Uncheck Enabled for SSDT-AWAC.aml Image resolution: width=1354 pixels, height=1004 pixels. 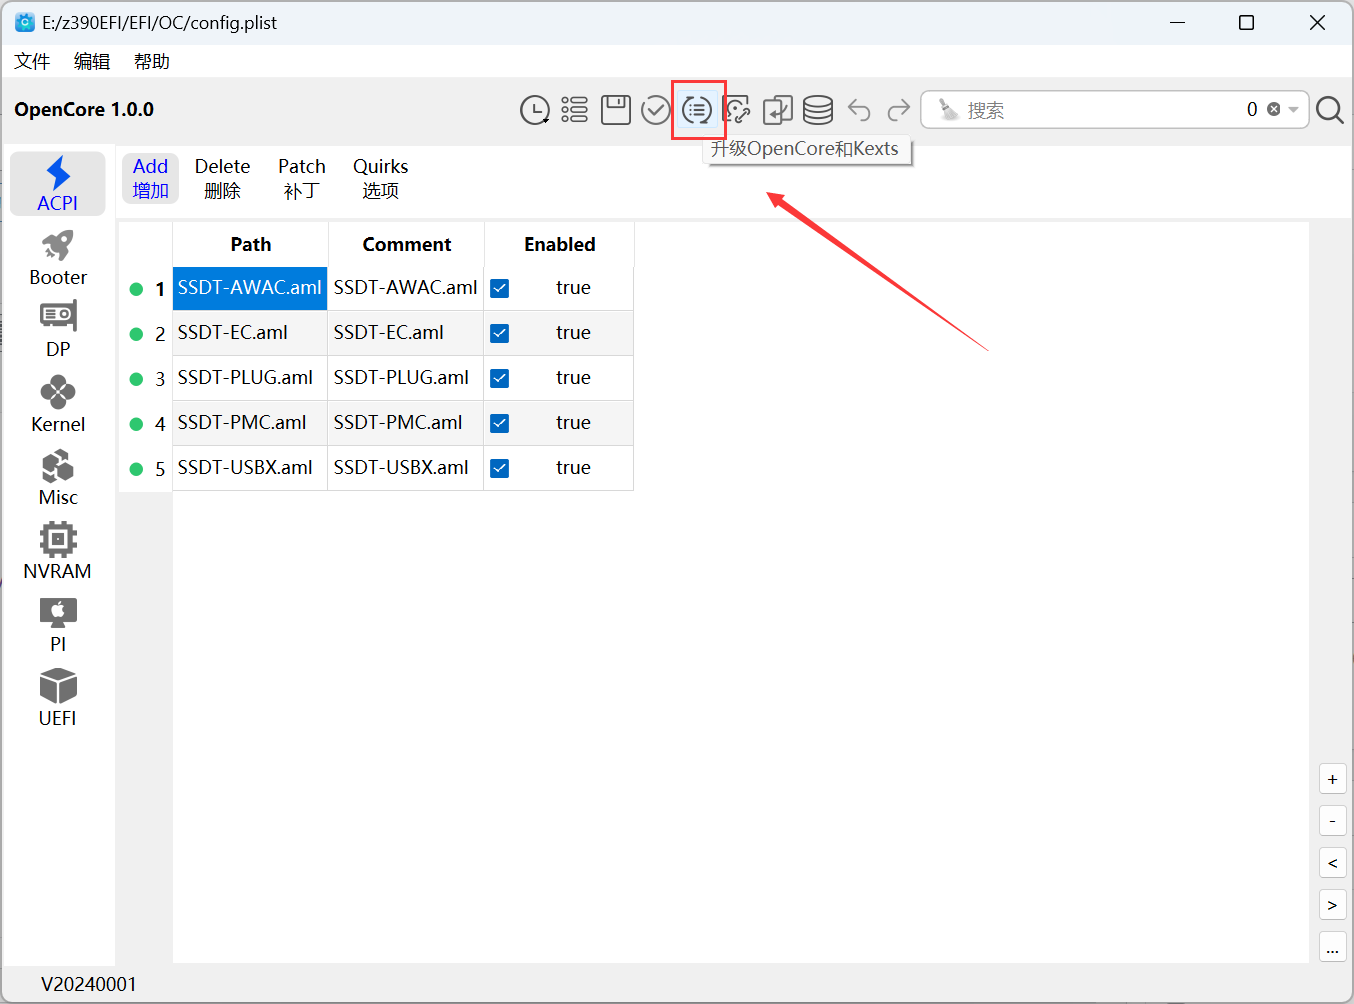coord(500,288)
